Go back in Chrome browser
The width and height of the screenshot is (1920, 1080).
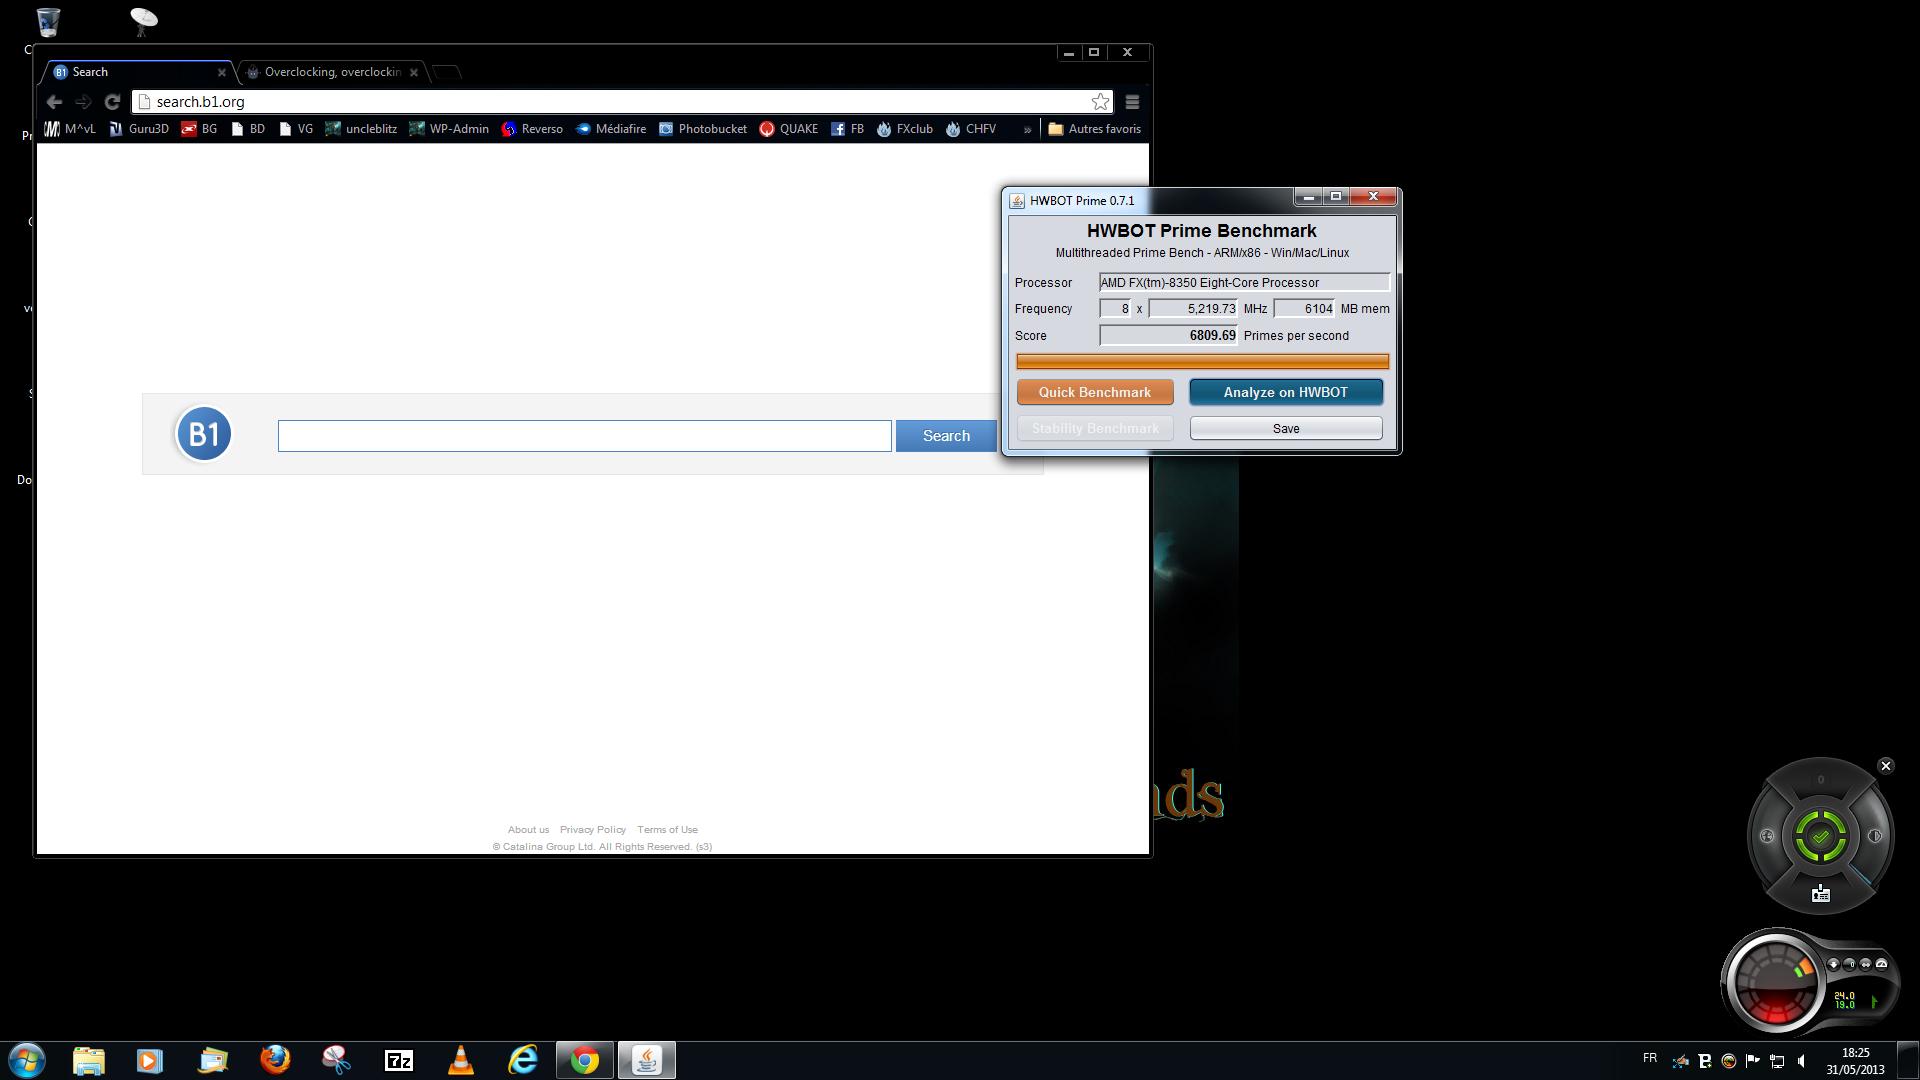[54, 102]
